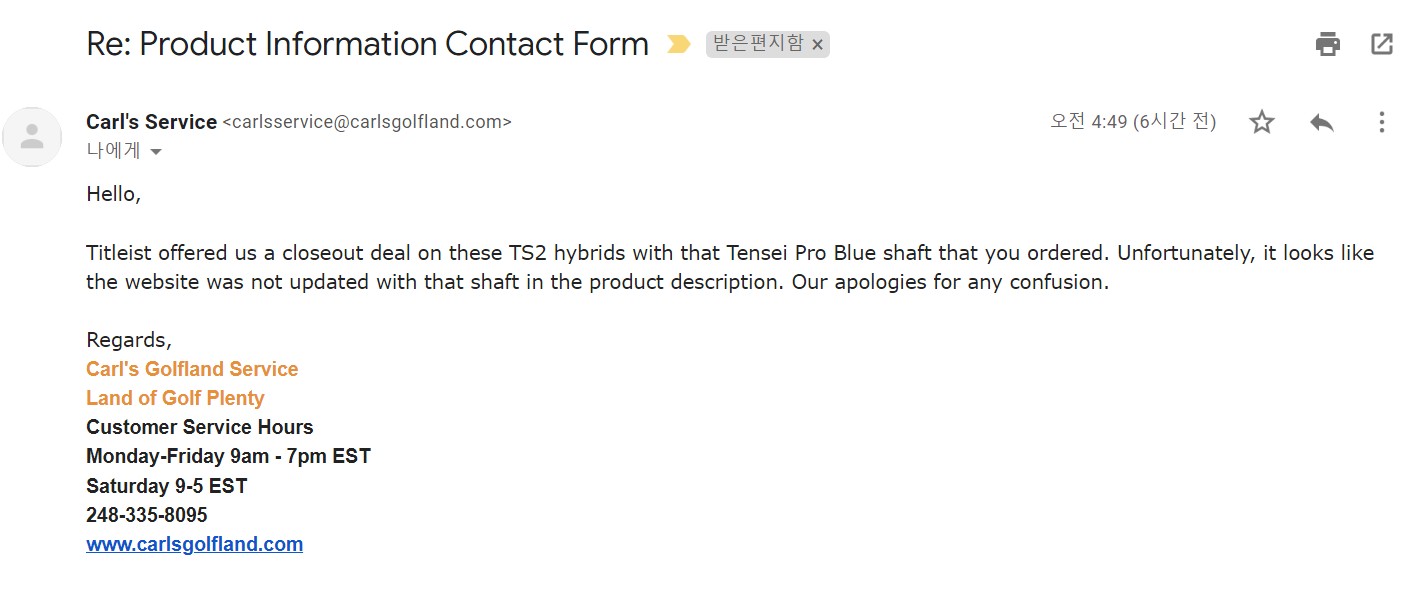The width and height of the screenshot is (1418, 592).
Task: Click the 받은편지함 inbox label
Action: click(757, 44)
